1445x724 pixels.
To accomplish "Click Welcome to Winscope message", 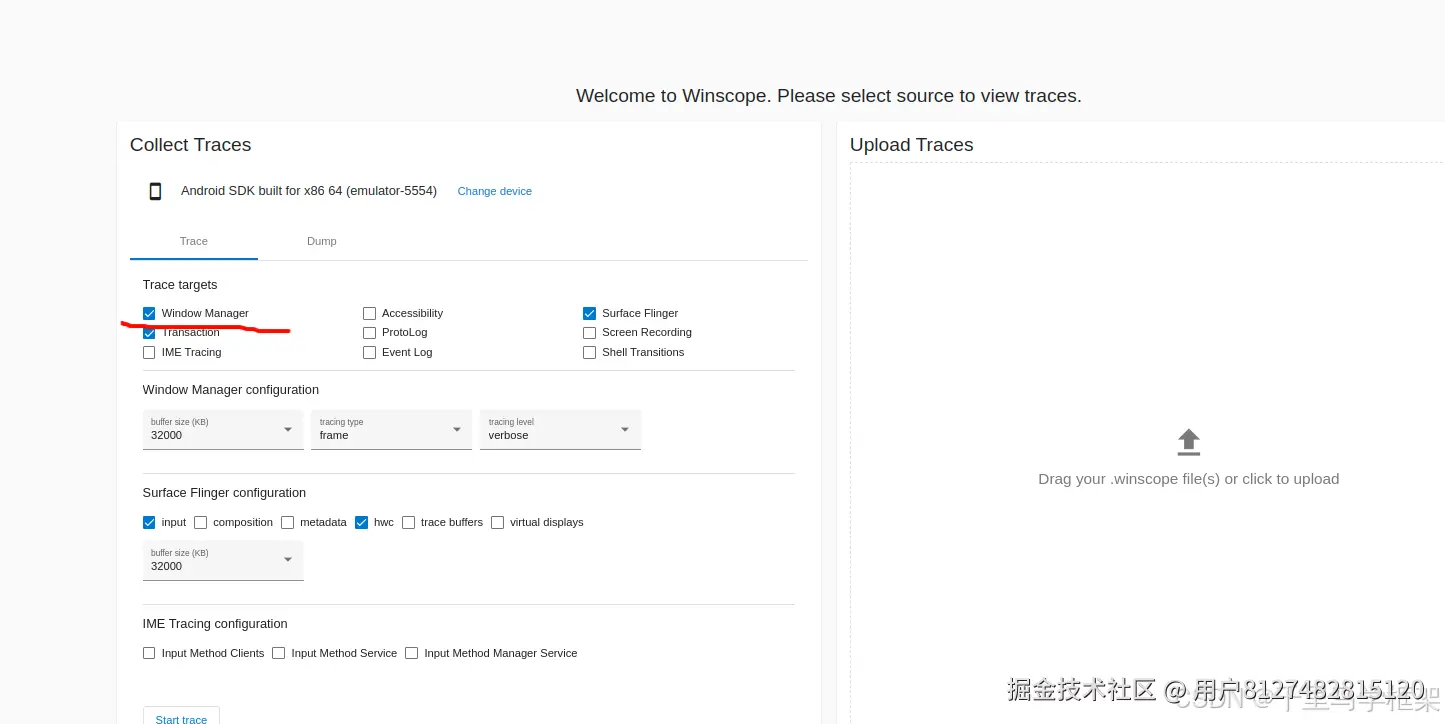I will (829, 96).
